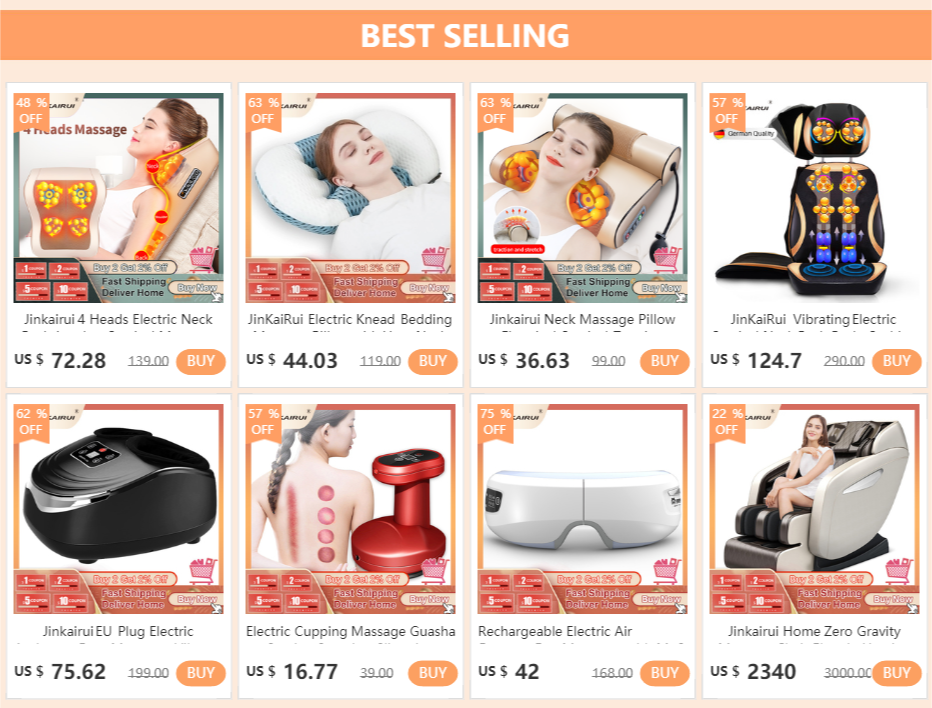
Task: Buy the $2340 Zero Gravity chair
Action: [896, 673]
